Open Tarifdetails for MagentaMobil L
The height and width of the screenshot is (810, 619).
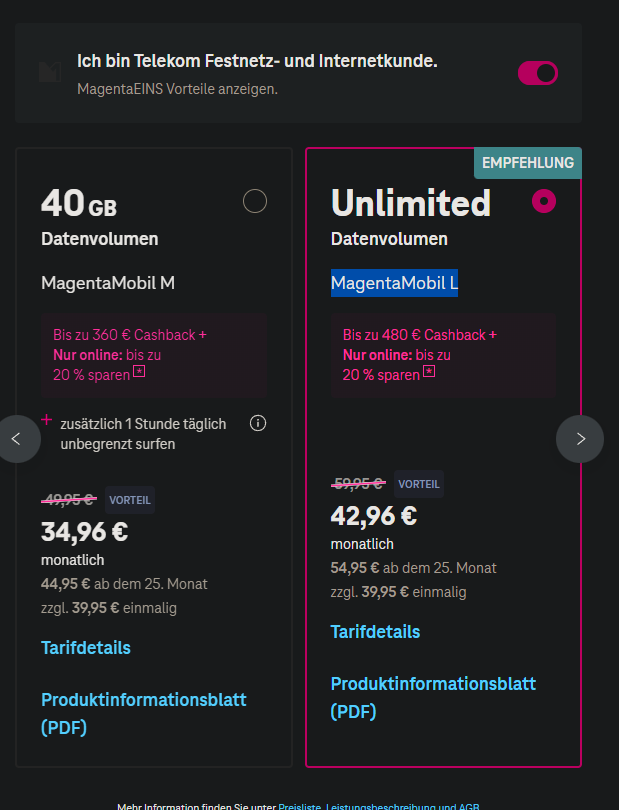[375, 632]
